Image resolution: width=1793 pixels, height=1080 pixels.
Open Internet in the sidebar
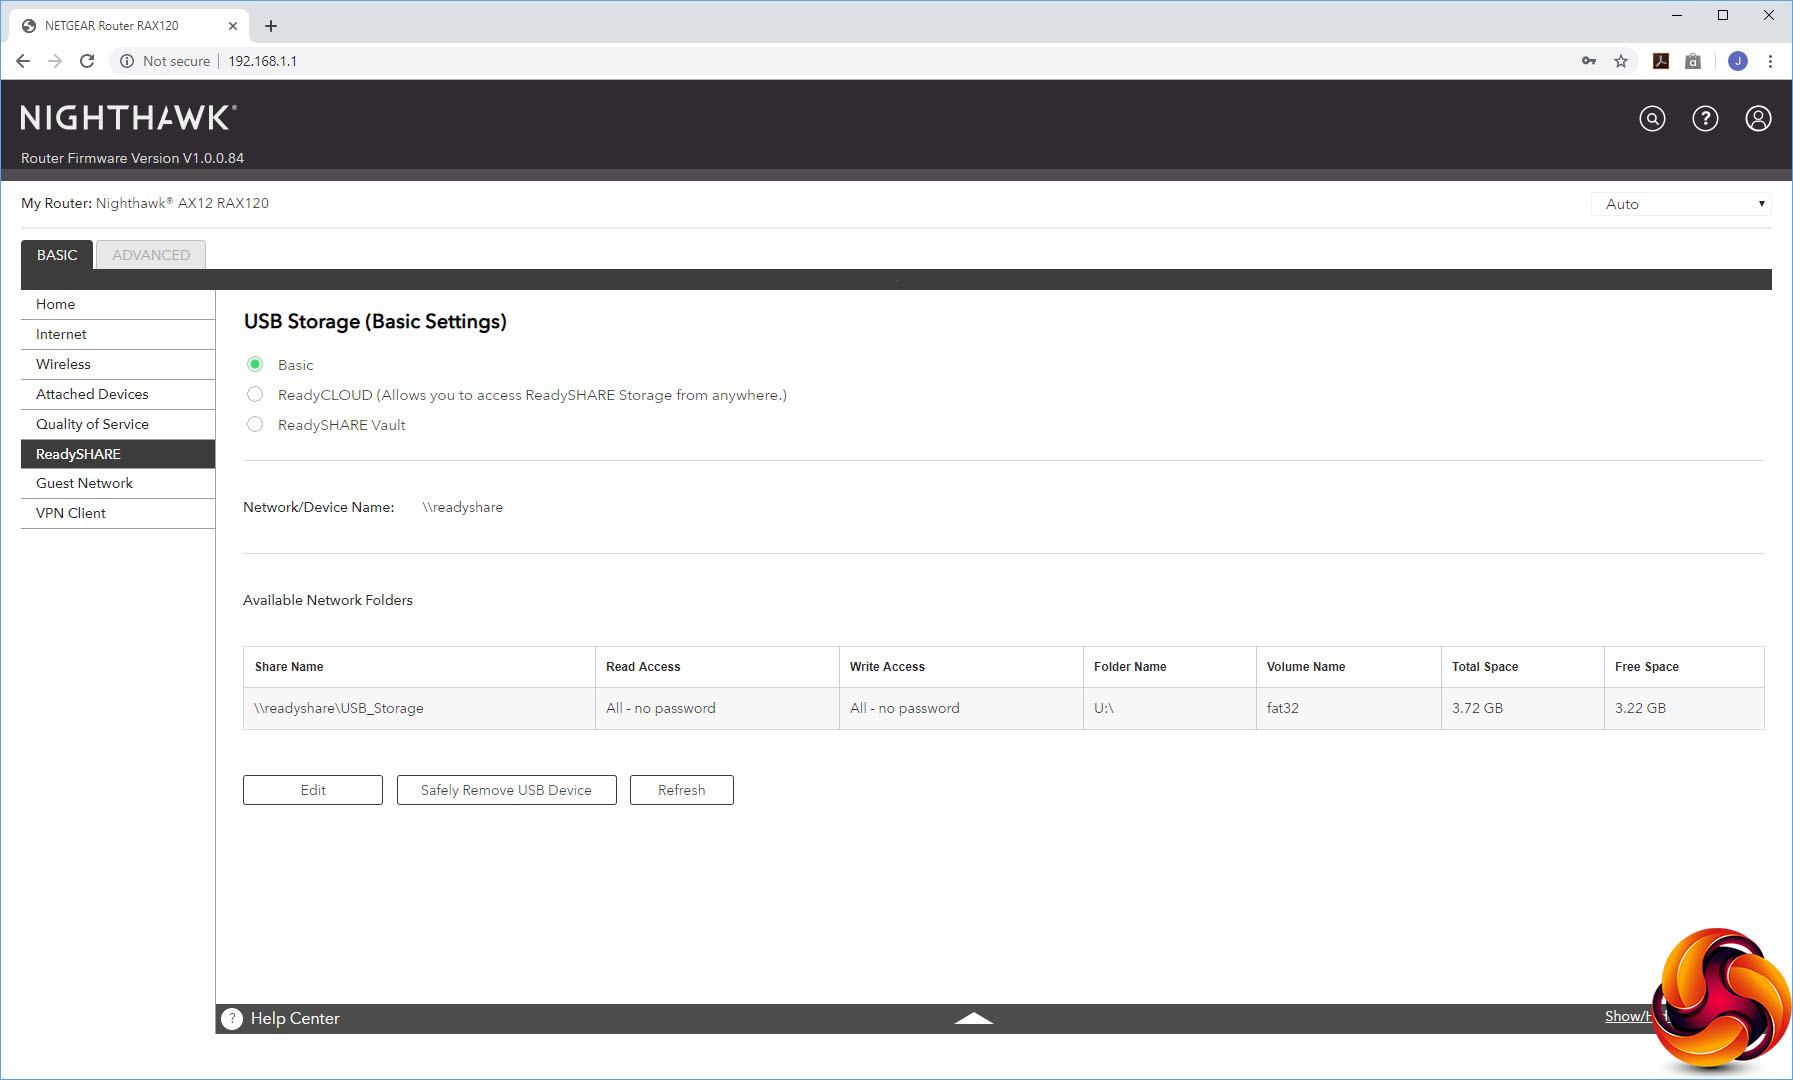click(118, 334)
